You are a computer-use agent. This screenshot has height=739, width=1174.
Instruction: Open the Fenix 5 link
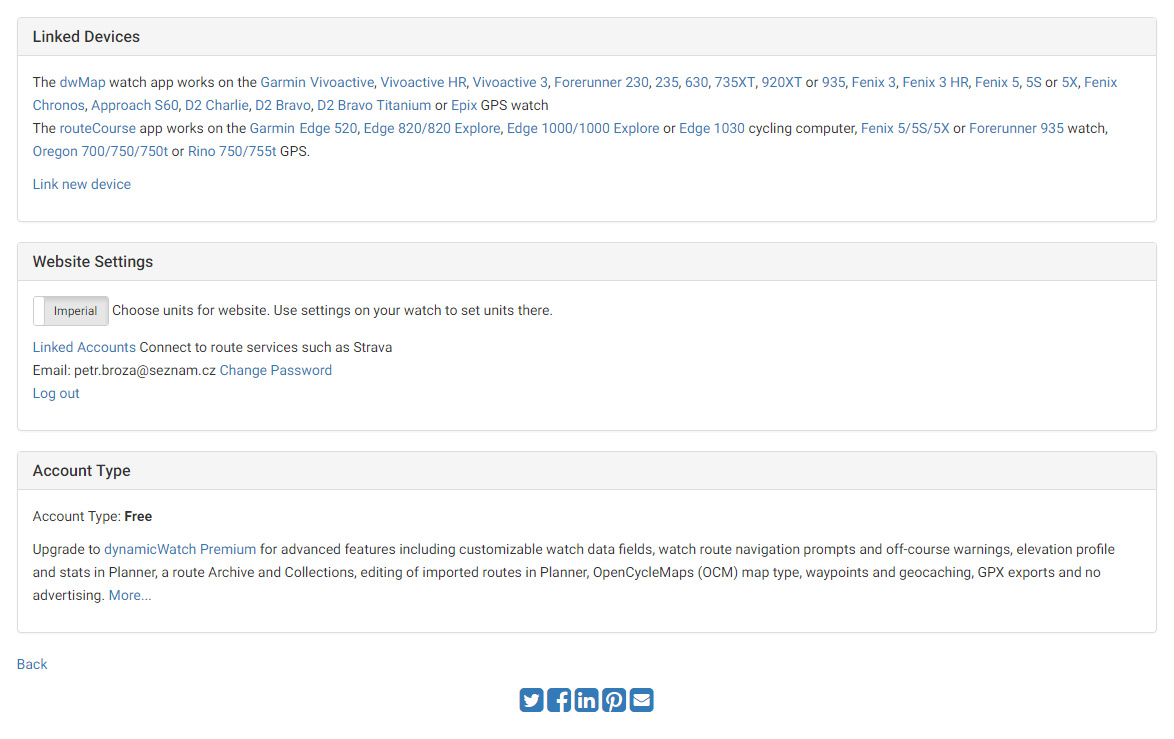[997, 82]
